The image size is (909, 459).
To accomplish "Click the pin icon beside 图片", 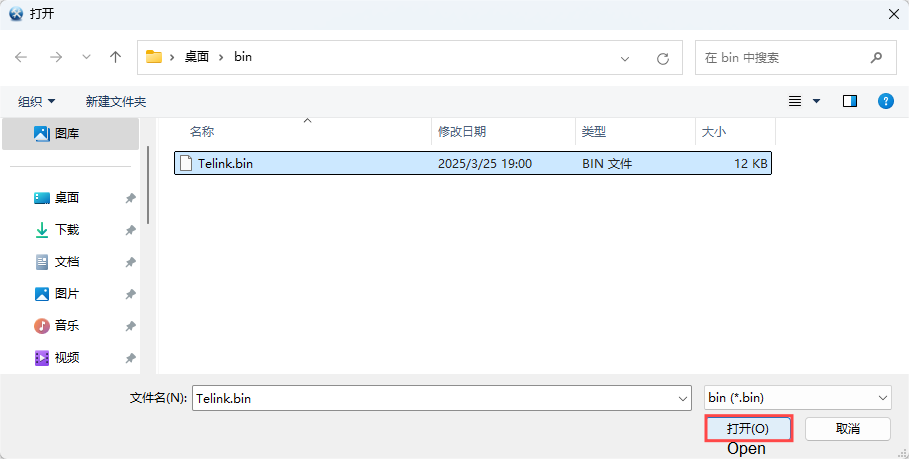I will point(130,294).
